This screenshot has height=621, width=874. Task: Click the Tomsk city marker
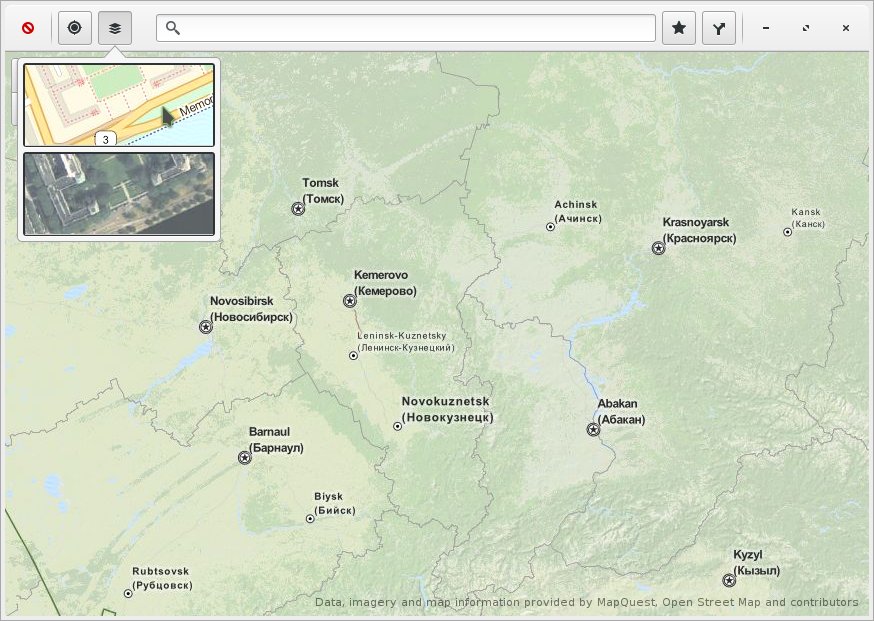tap(298, 209)
